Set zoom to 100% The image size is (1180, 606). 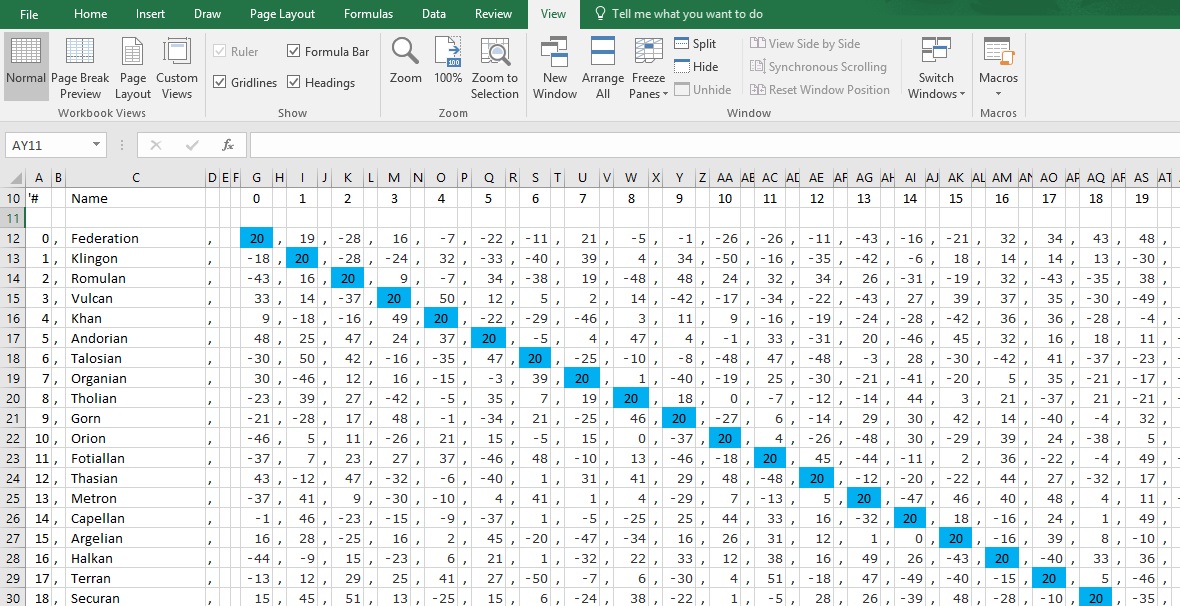[449, 60]
